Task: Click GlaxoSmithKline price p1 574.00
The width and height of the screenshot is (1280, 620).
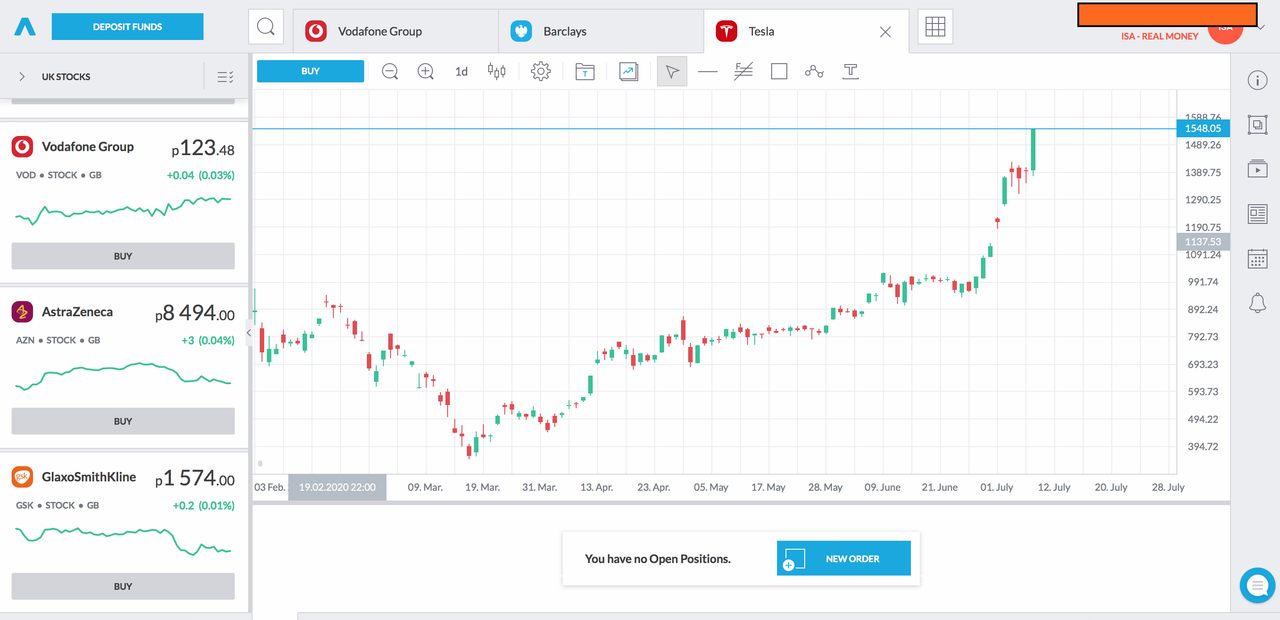Action: (195, 478)
